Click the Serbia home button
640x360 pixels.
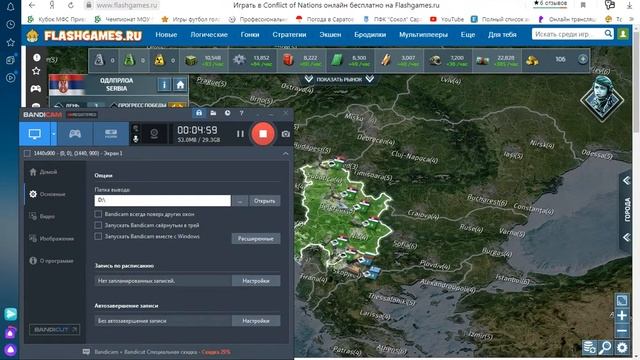point(180,85)
